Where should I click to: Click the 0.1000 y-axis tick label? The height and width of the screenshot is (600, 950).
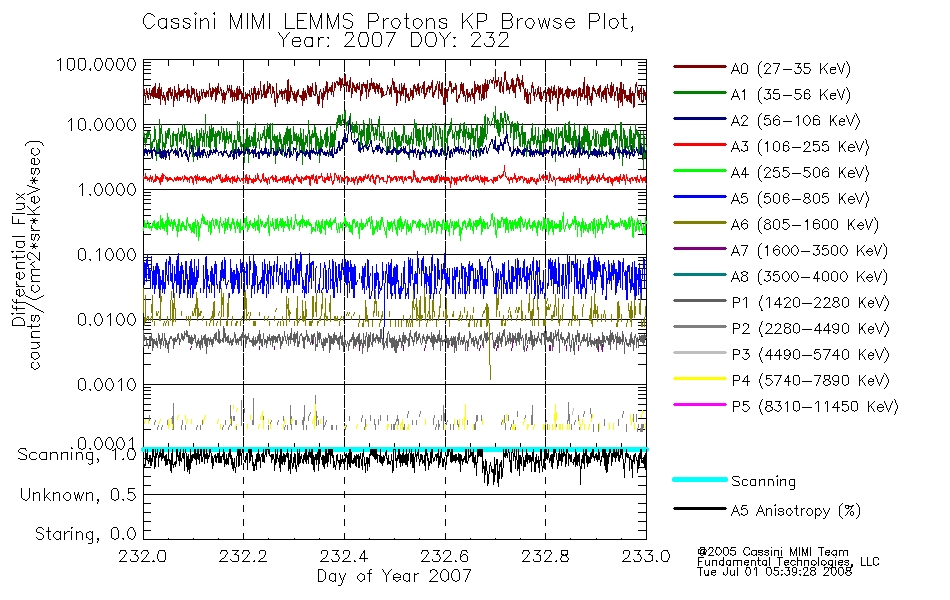(x=107, y=255)
